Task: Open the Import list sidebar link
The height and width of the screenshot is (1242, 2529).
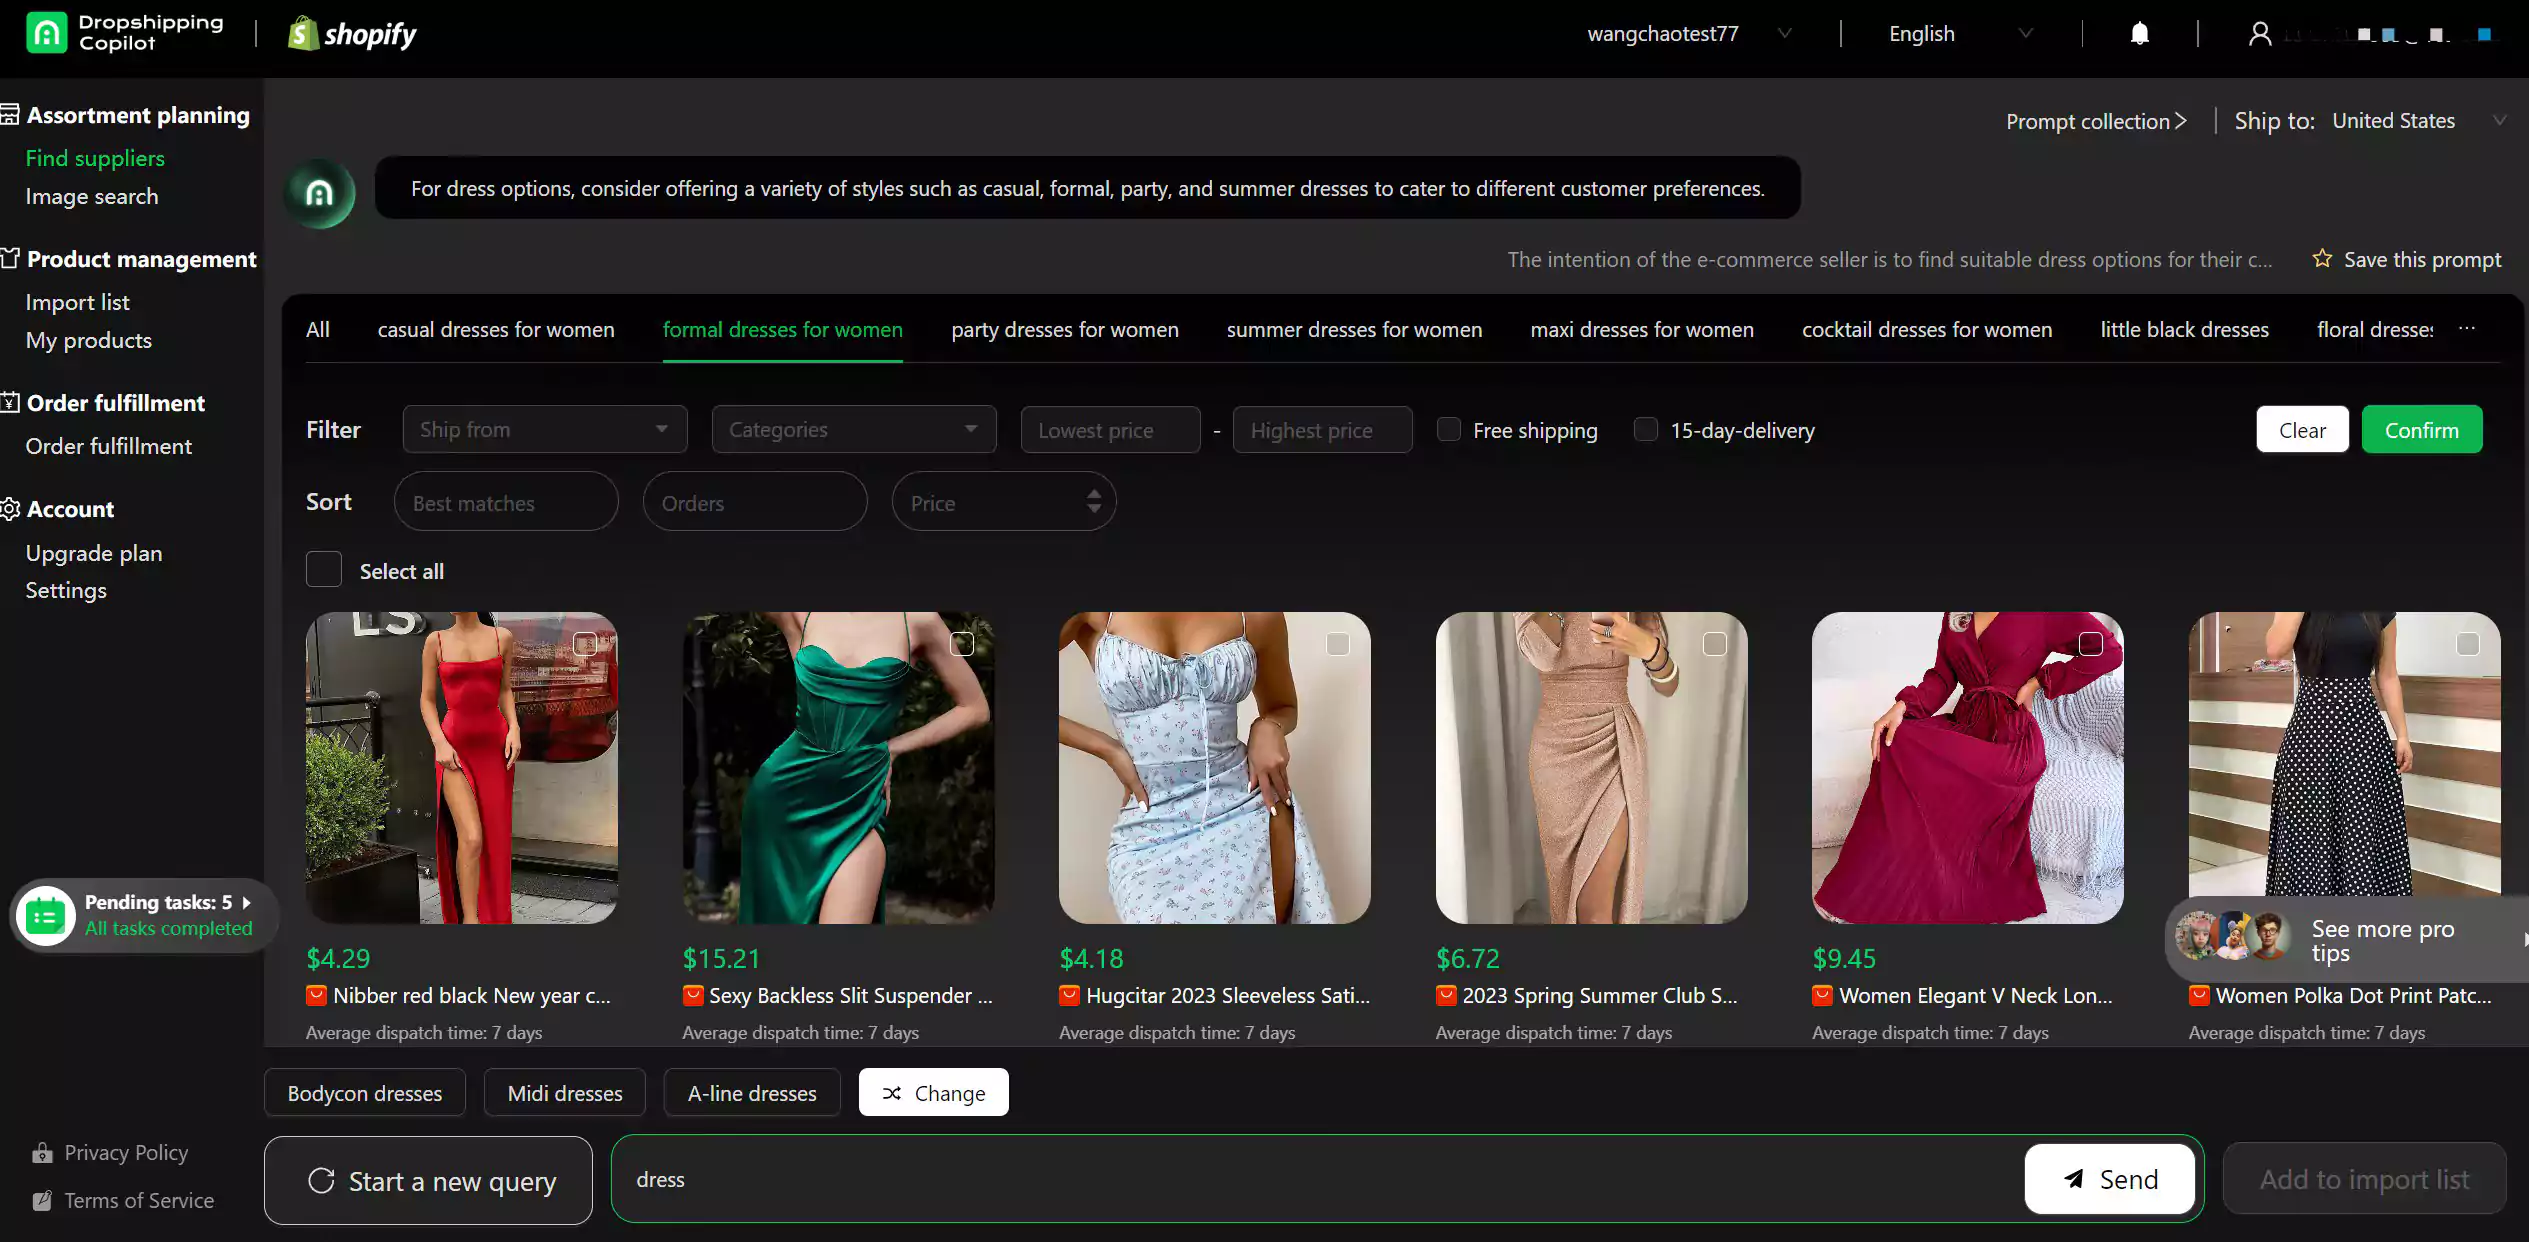Action: pos(78,303)
